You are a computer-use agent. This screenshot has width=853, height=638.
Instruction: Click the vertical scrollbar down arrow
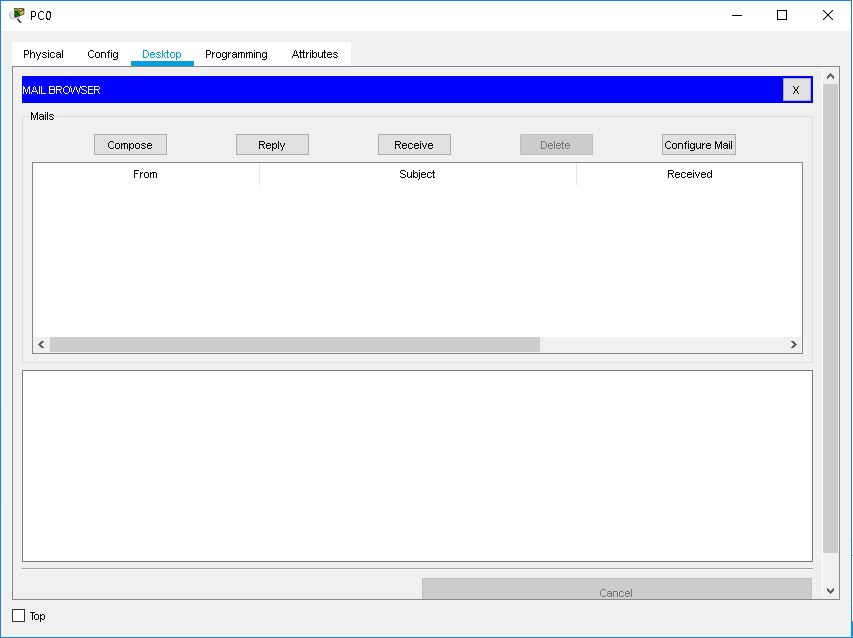(x=831, y=590)
